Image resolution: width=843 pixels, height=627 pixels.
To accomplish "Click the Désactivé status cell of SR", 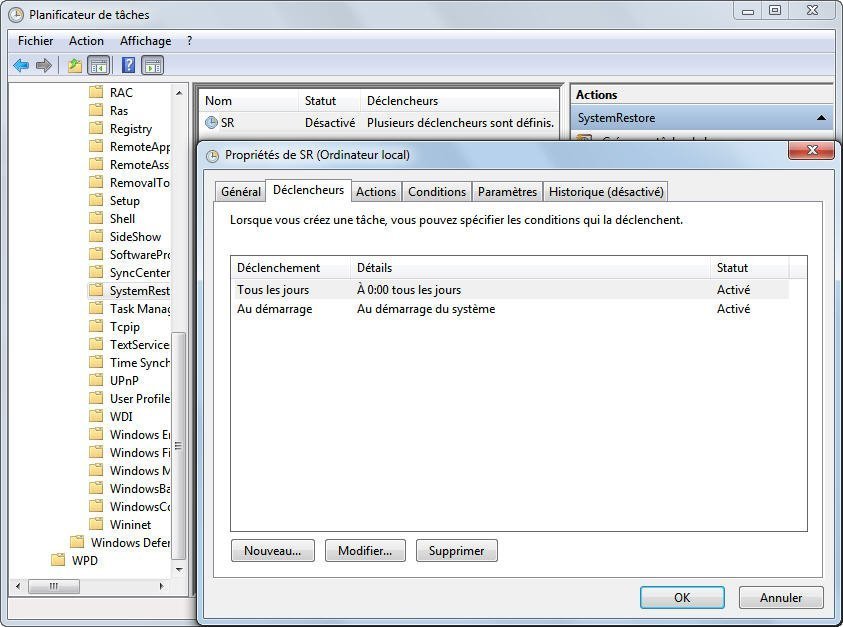I will point(330,123).
